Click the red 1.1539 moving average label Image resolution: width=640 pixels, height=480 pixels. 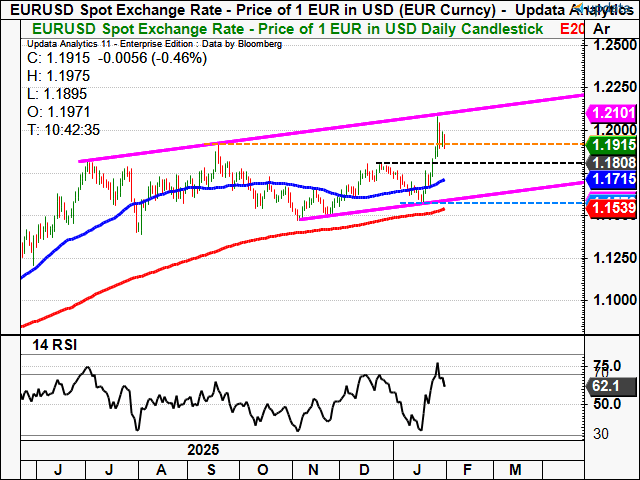[x=608, y=208]
